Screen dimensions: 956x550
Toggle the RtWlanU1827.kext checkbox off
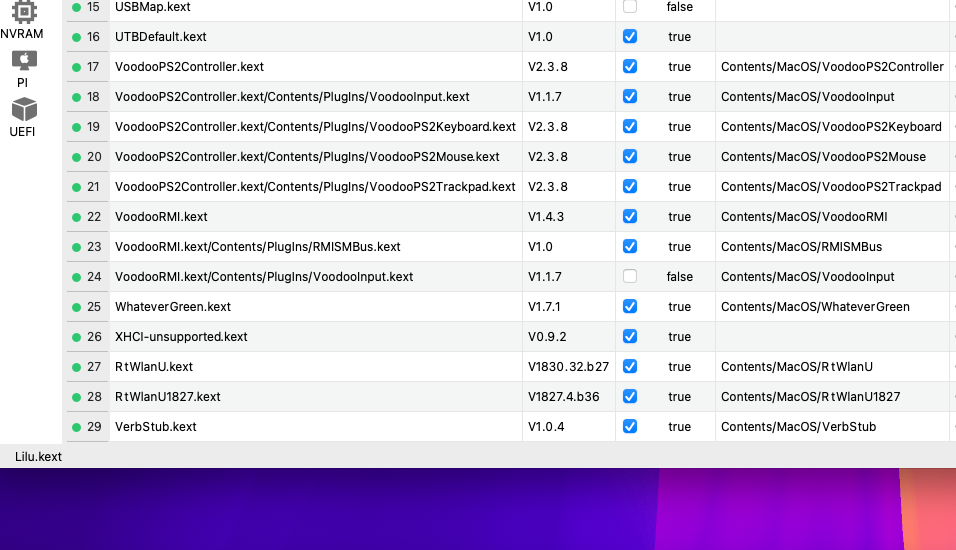coord(630,396)
